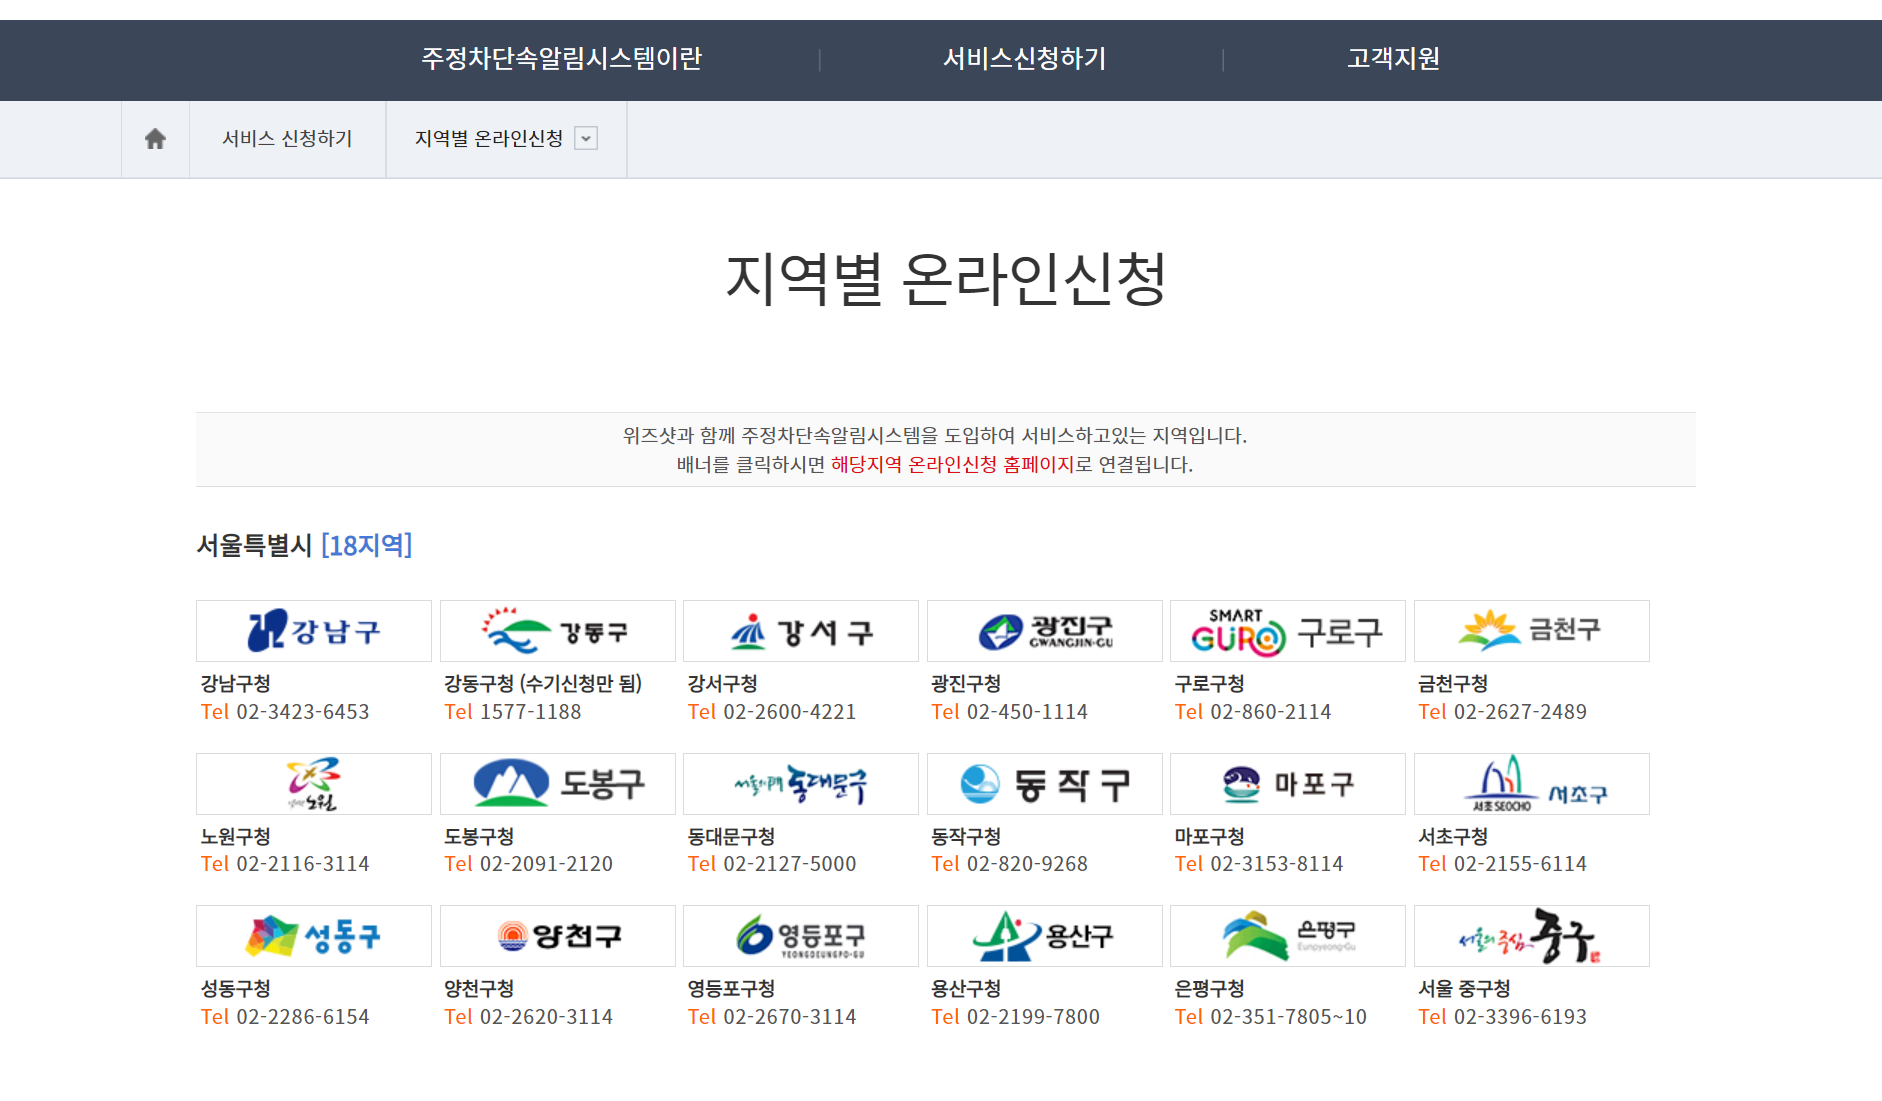This screenshot has height=1101, width=1882.
Task: Click phone number Tel 02-2286-6154
Action: click(x=285, y=1017)
